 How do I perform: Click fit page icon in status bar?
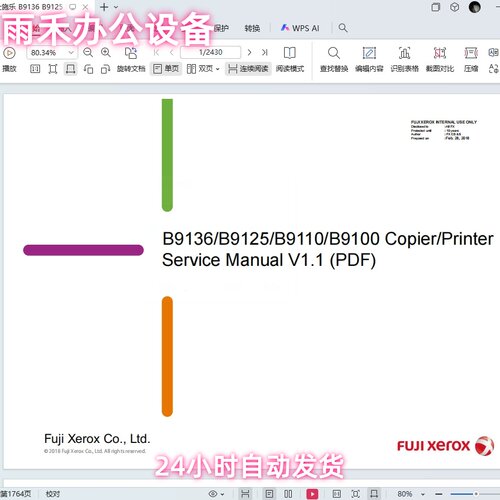356,494
